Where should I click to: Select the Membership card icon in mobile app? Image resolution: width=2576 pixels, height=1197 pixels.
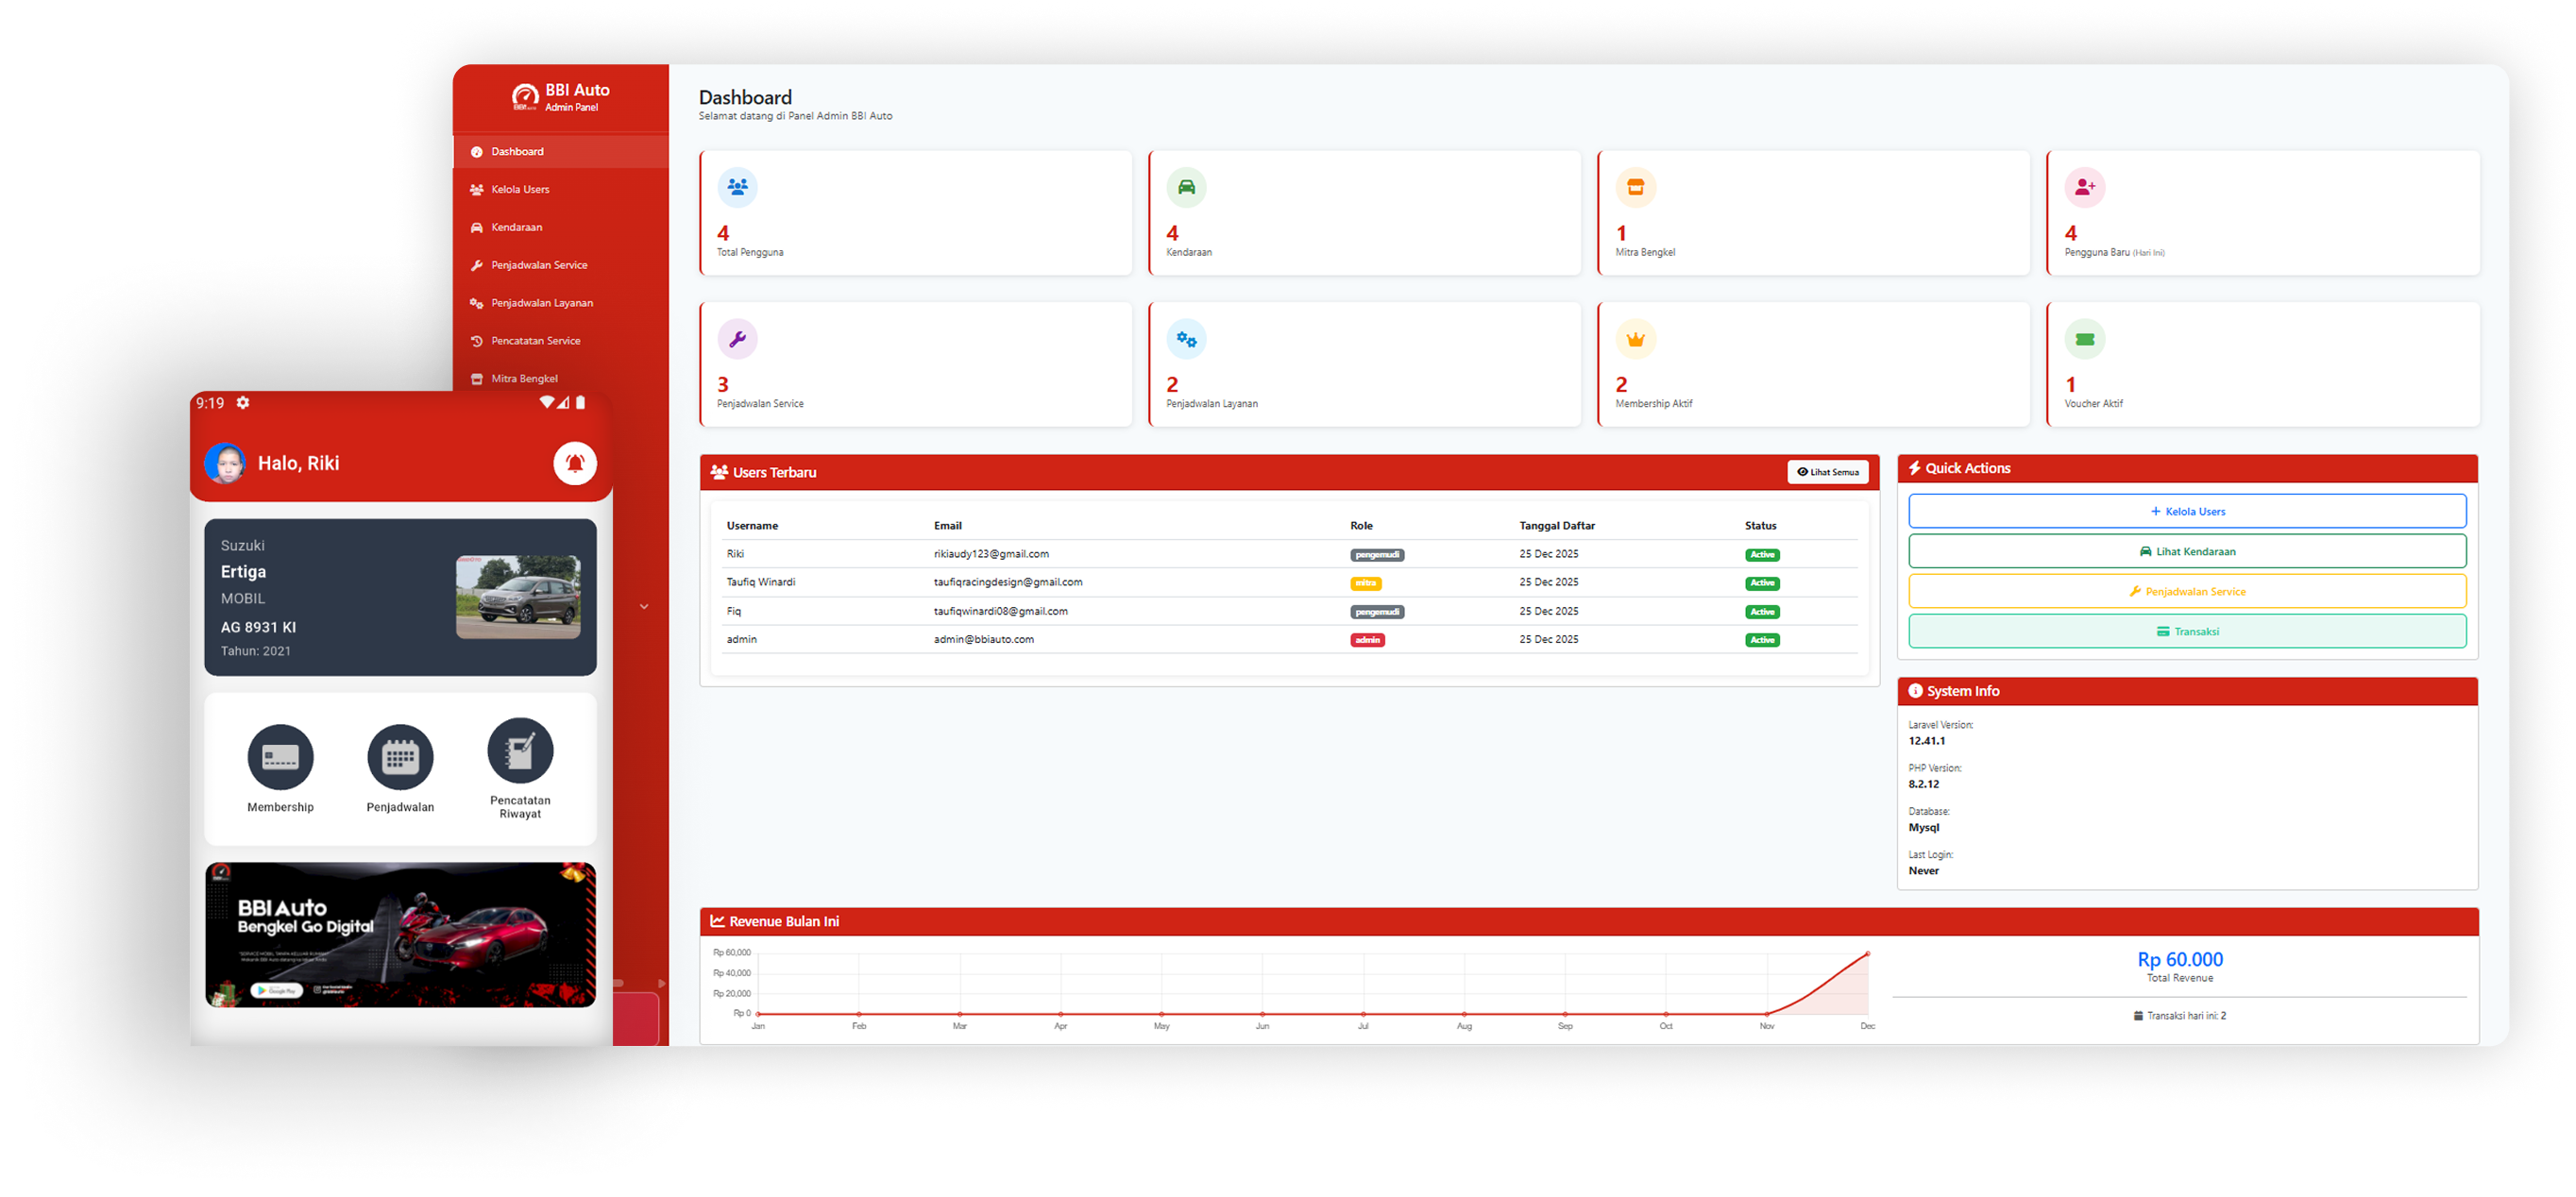[x=280, y=756]
